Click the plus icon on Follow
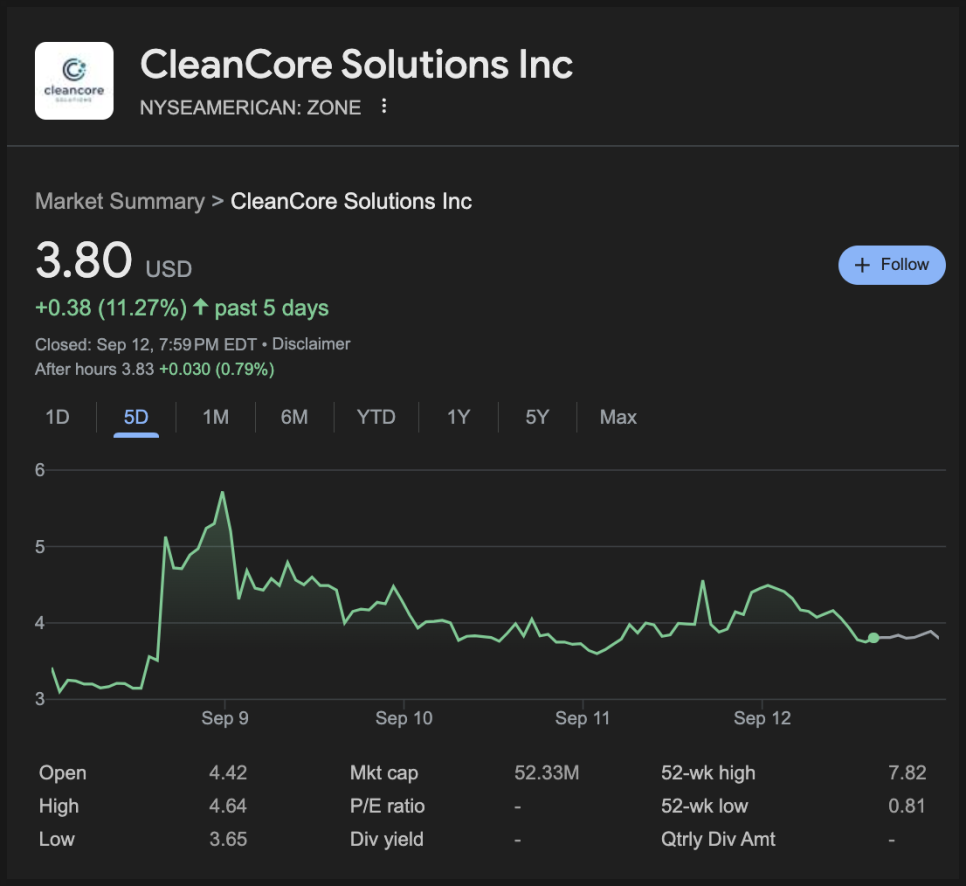Image resolution: width=966 pixels, height=886 pixels. click(x=862, y=265)
